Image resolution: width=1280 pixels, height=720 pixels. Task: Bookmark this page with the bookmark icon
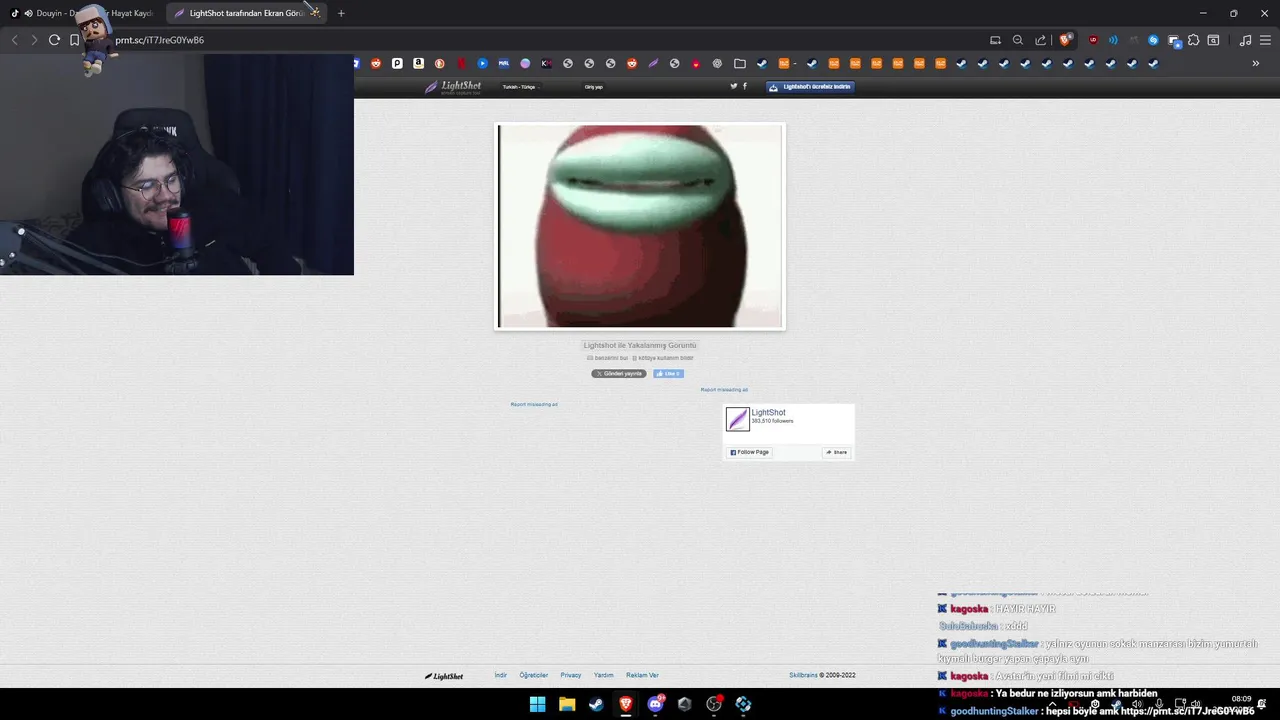coord(75,40)
